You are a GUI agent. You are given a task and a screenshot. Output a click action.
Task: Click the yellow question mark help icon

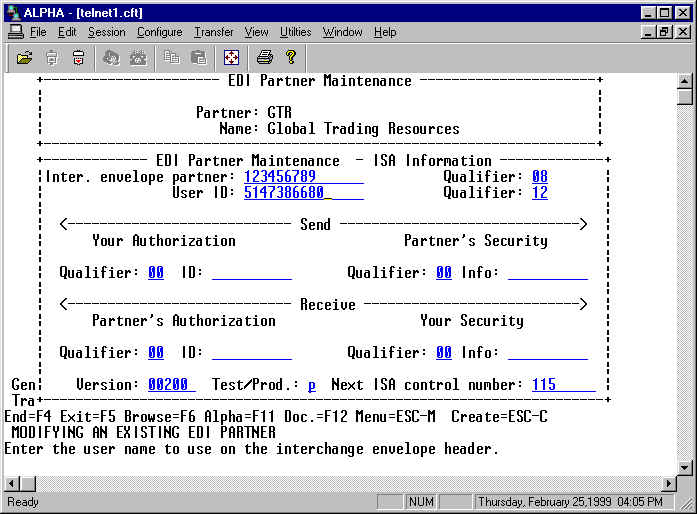[x=291, y=57]
